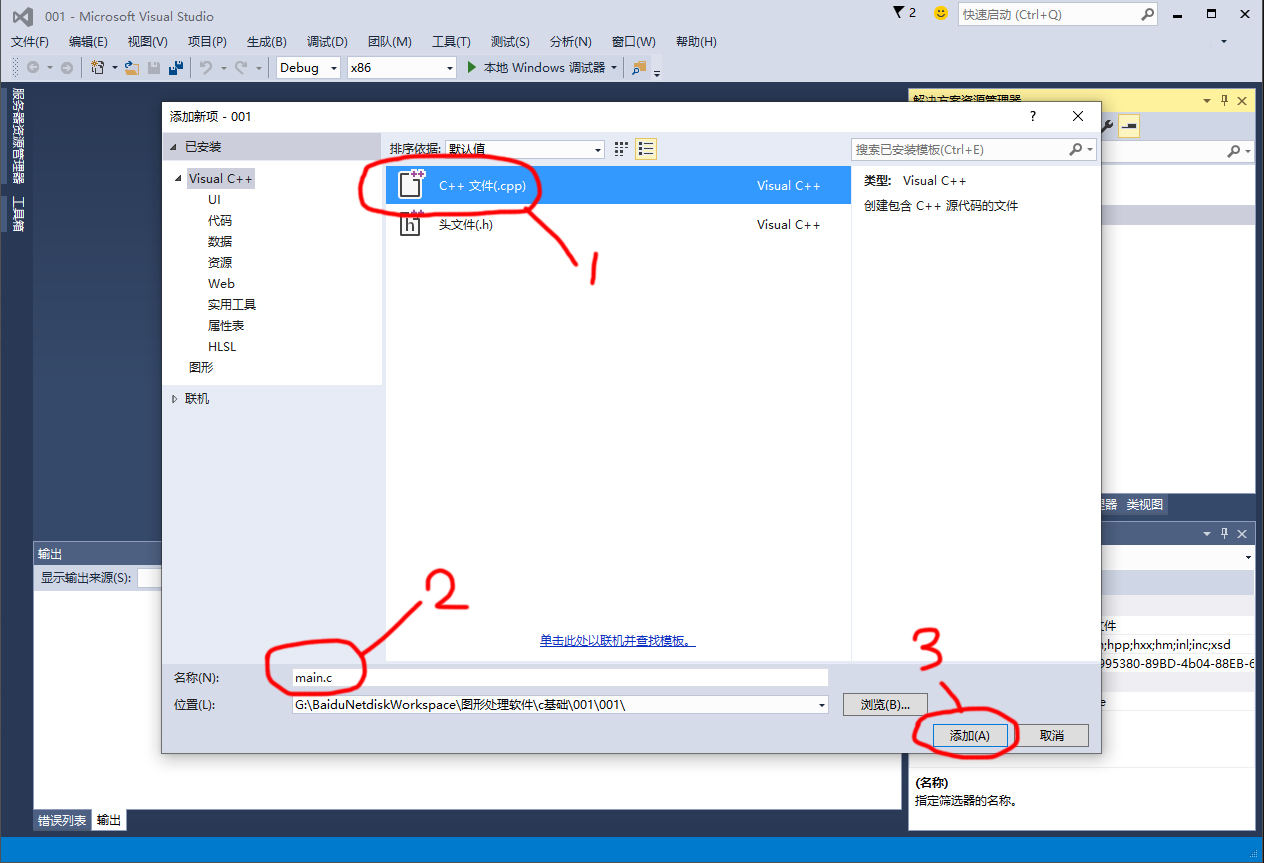Open the 工具箱 side tab

(x=17, y=214)
